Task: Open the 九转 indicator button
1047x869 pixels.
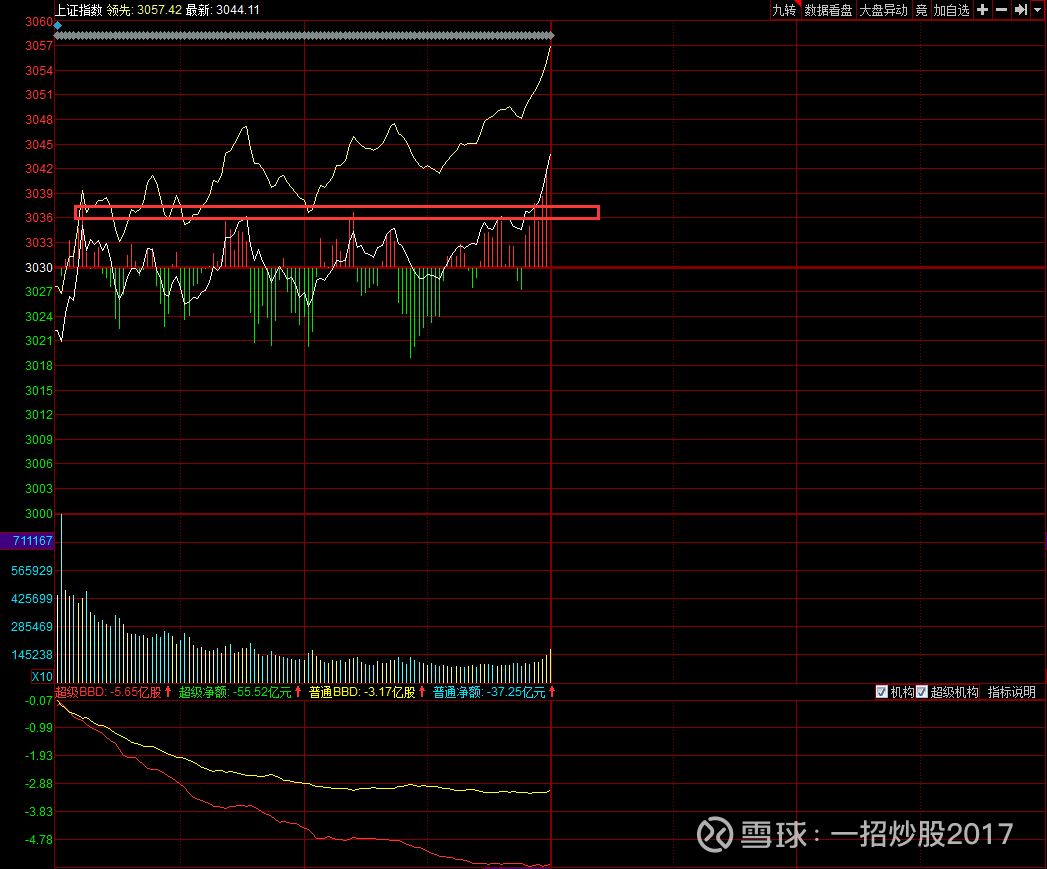Action: click(x=784, y=10)
